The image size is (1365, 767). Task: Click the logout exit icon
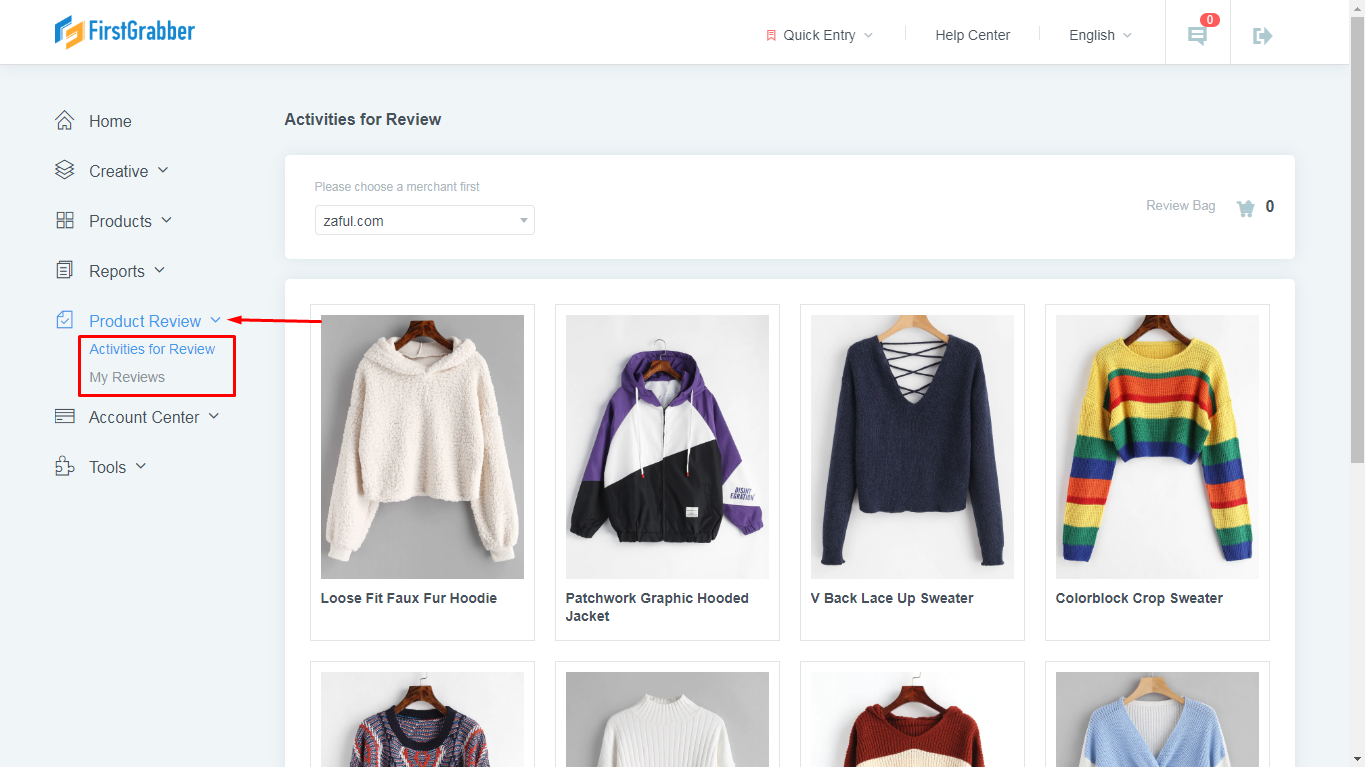[x=1263, y=36]
